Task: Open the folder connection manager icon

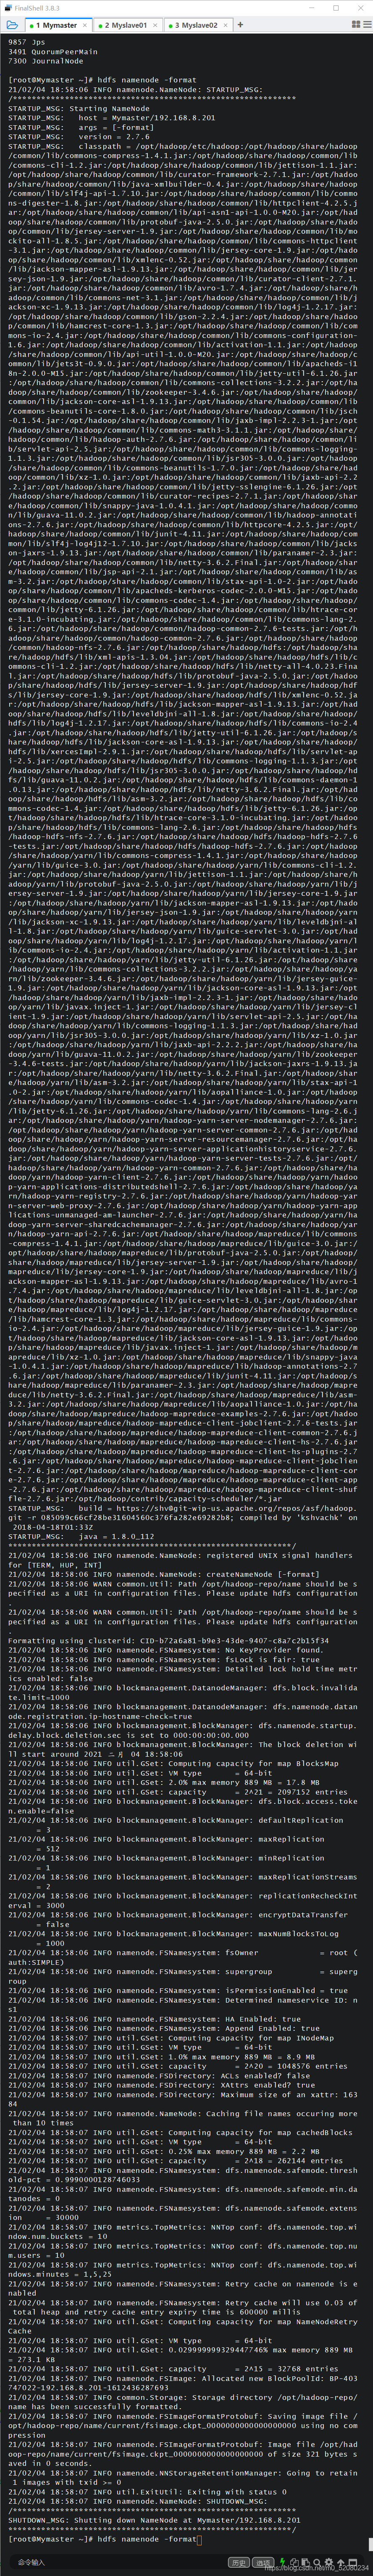Action: (x=11, y=24)
